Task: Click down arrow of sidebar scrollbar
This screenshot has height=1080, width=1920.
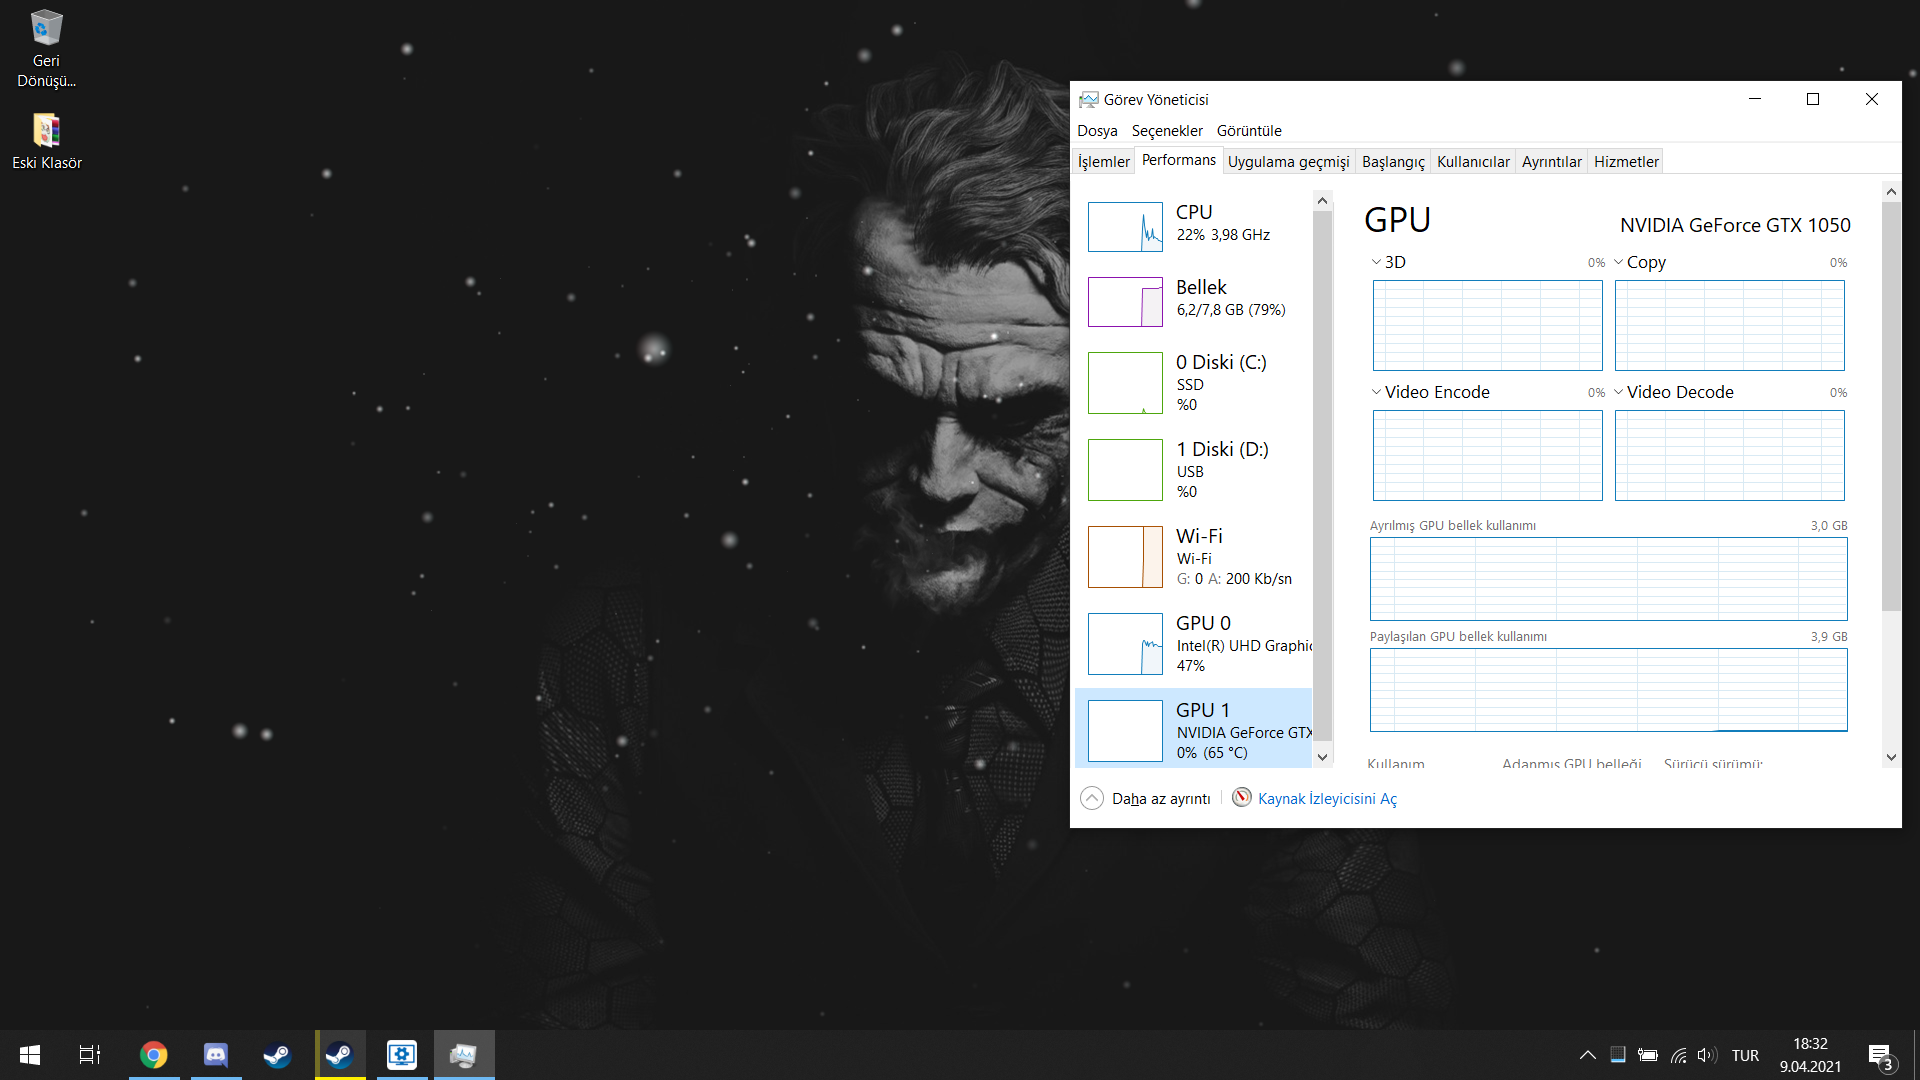Action: [x=1322, y=757]
